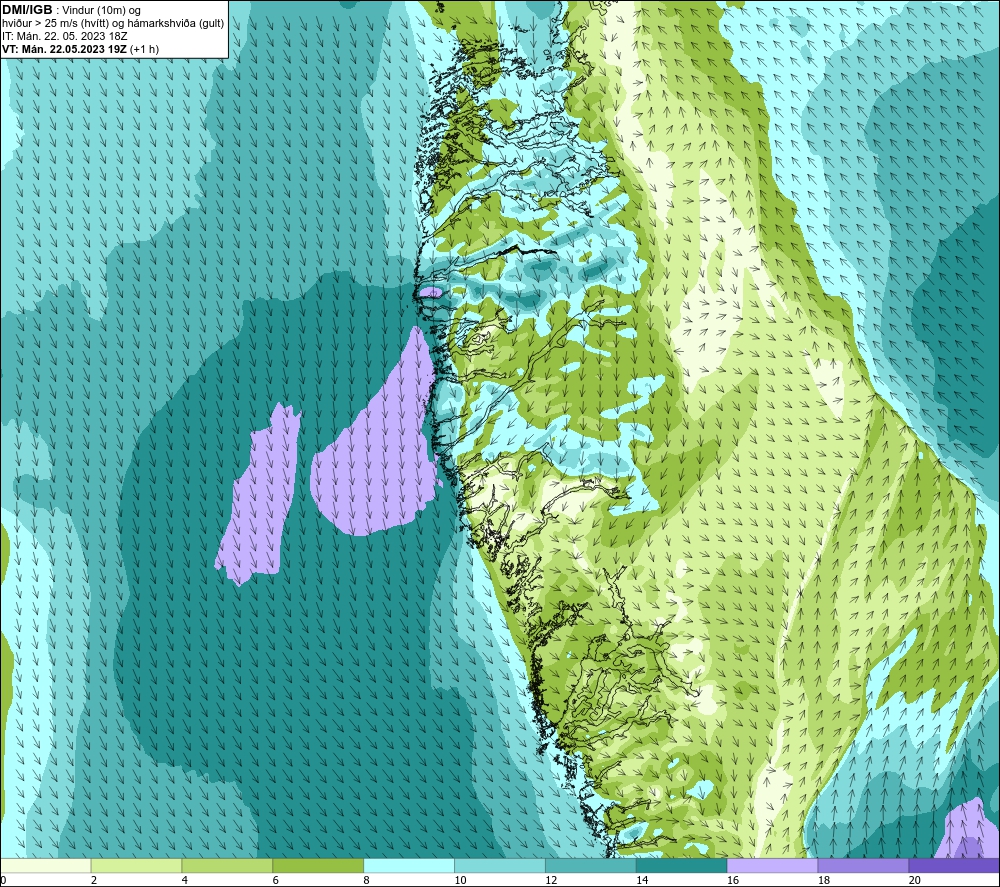Select the 16–18 m/s light purple legend swatch
This screenshot has height=887, width=1000.
tap(772, 866)
